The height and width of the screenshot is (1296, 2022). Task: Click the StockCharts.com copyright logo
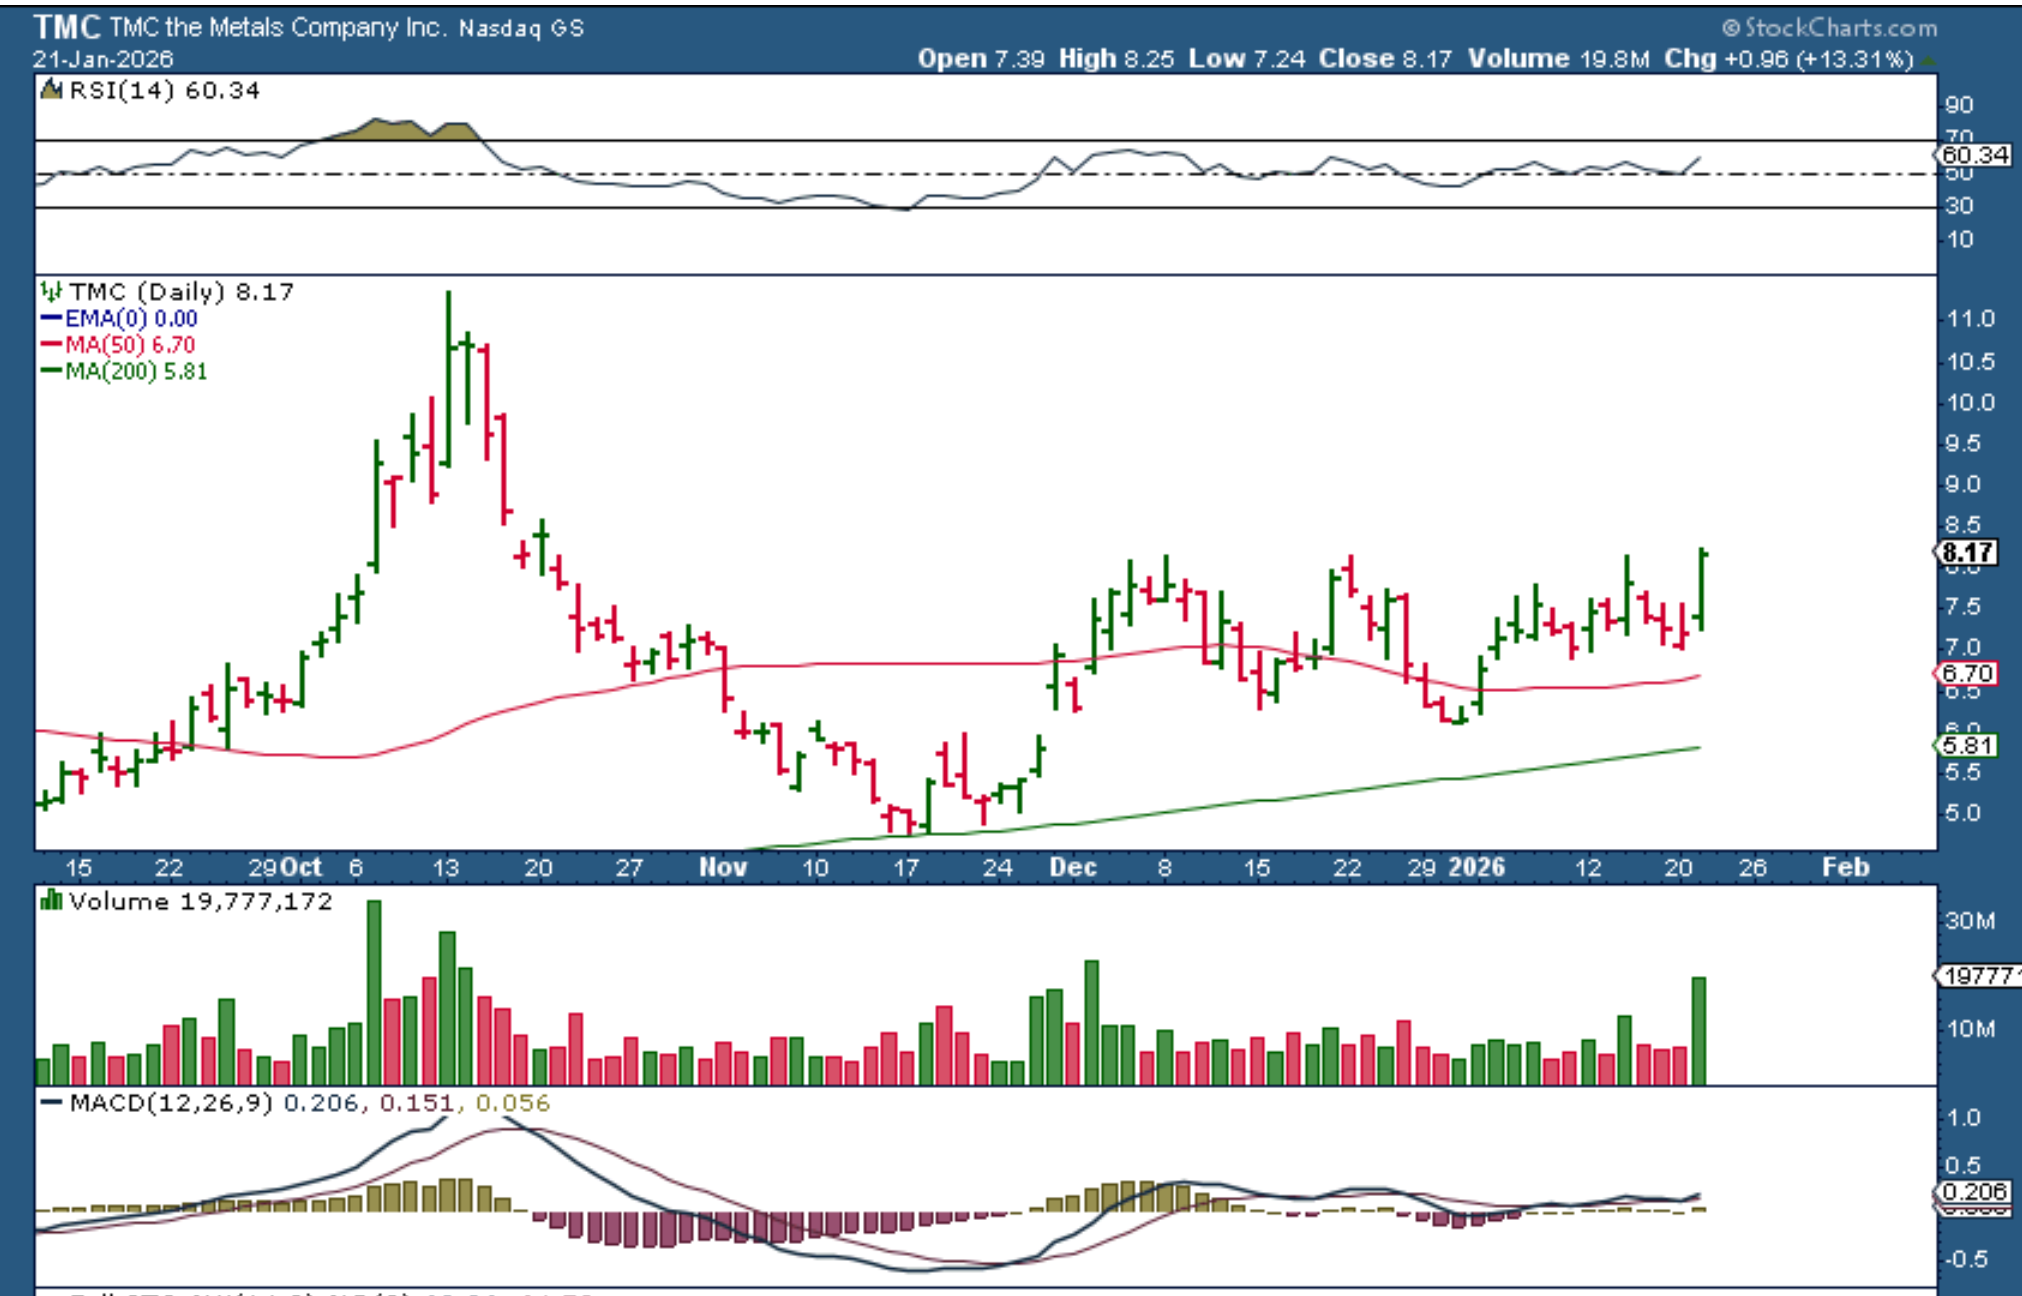click(1828, 28)
